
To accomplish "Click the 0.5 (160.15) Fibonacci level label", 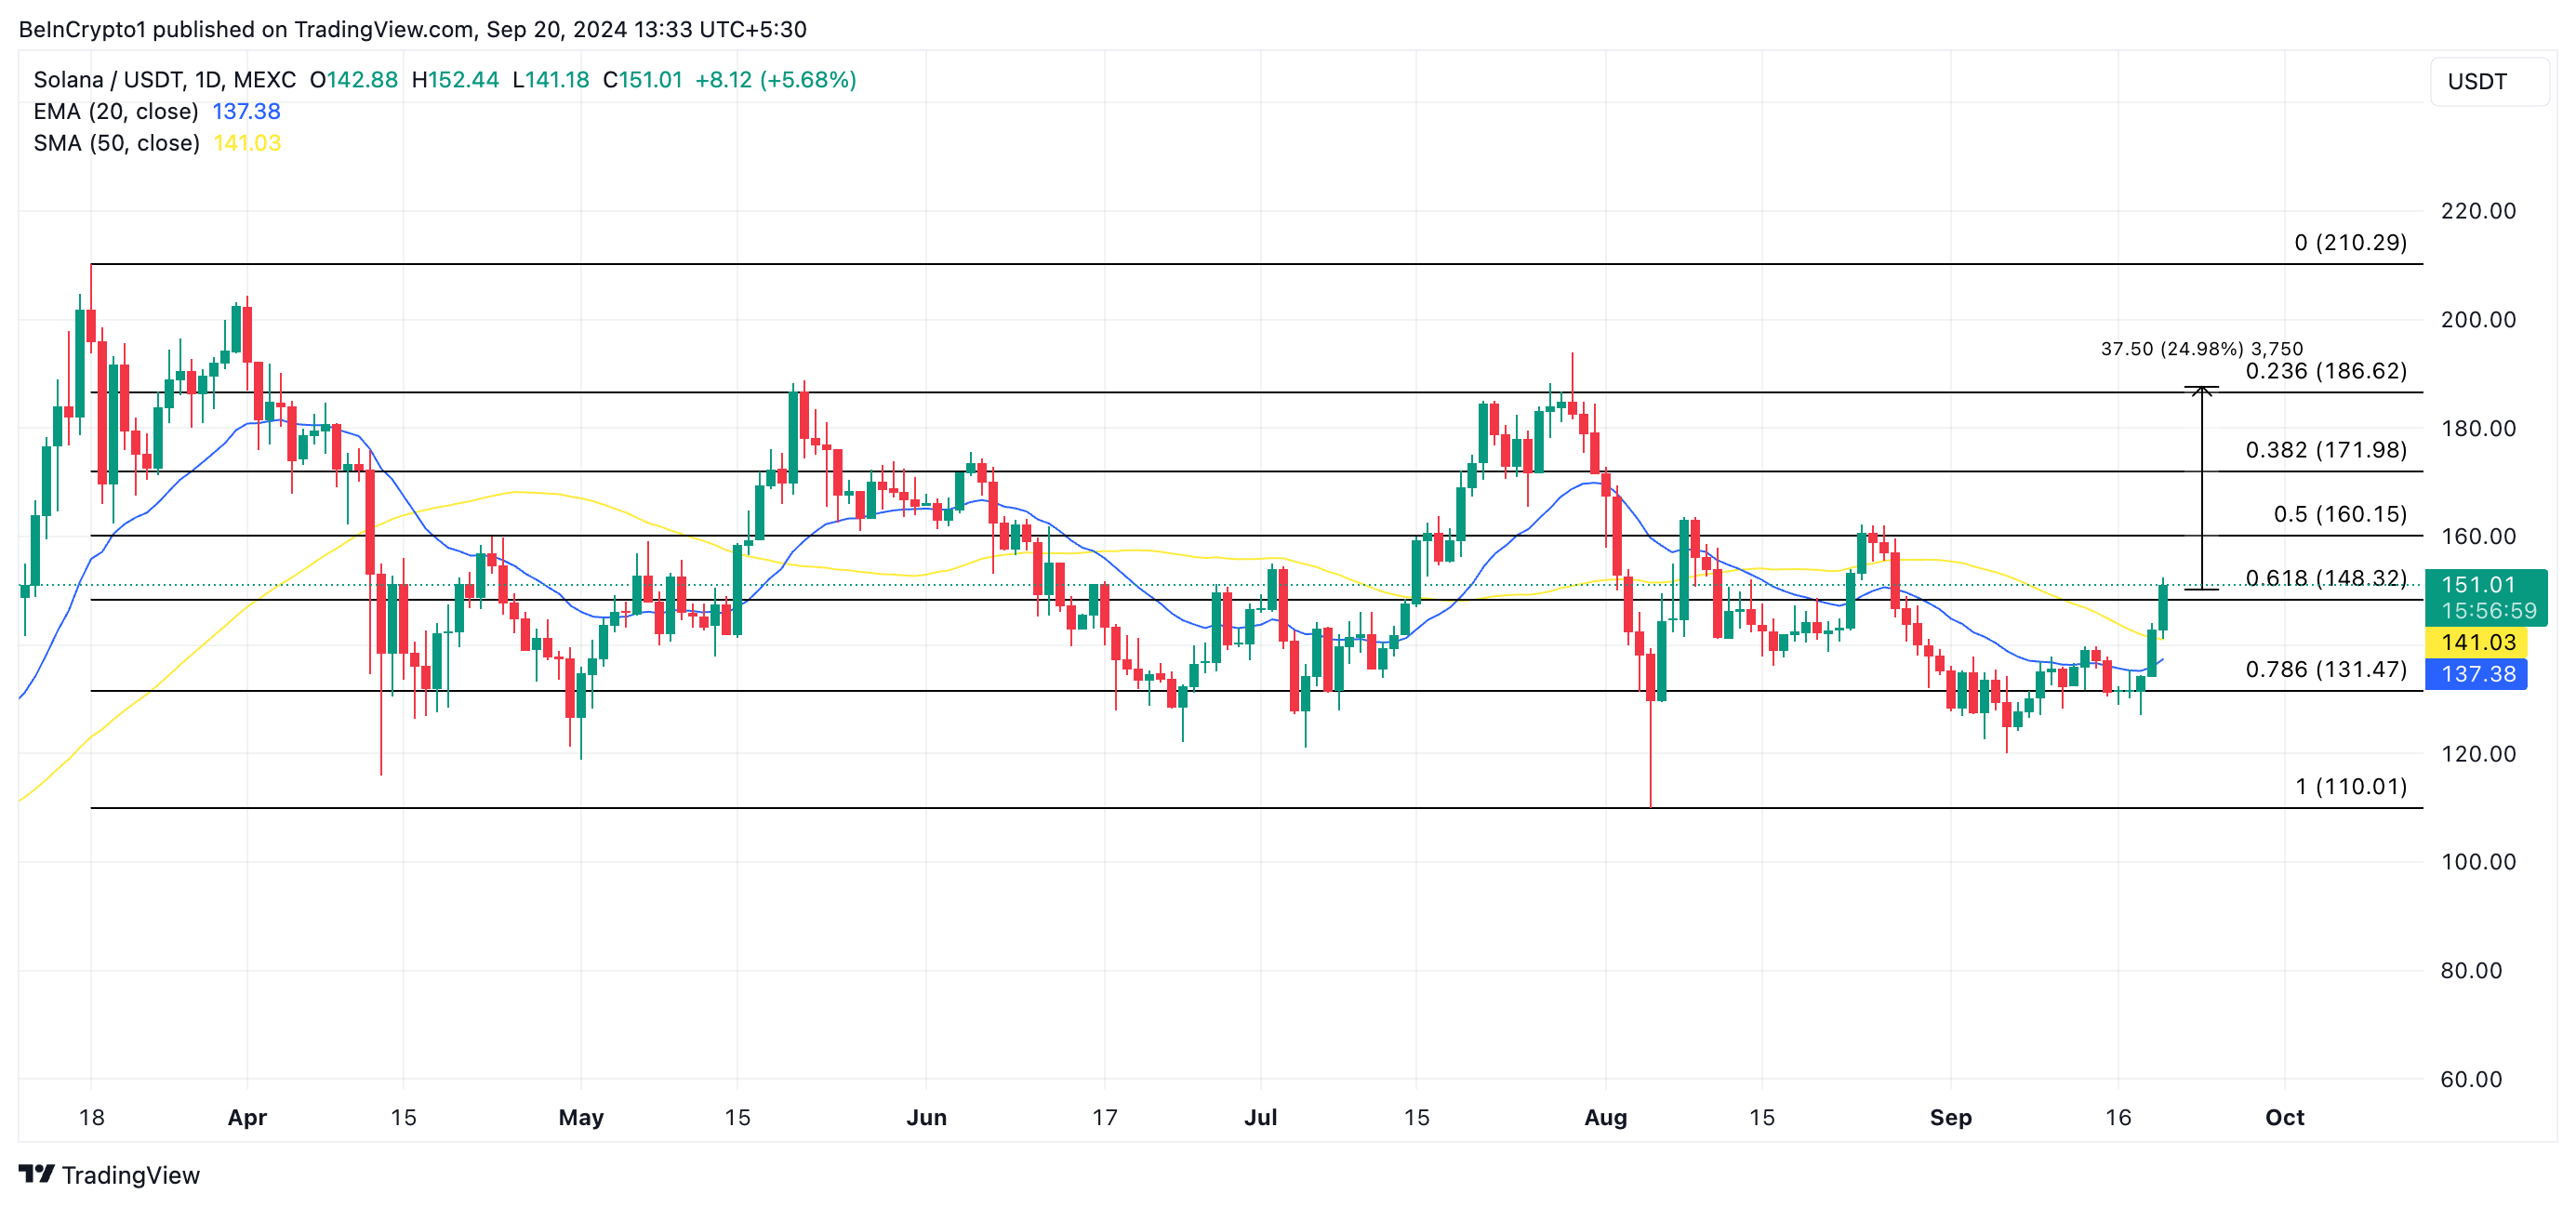I will 2339,514.
